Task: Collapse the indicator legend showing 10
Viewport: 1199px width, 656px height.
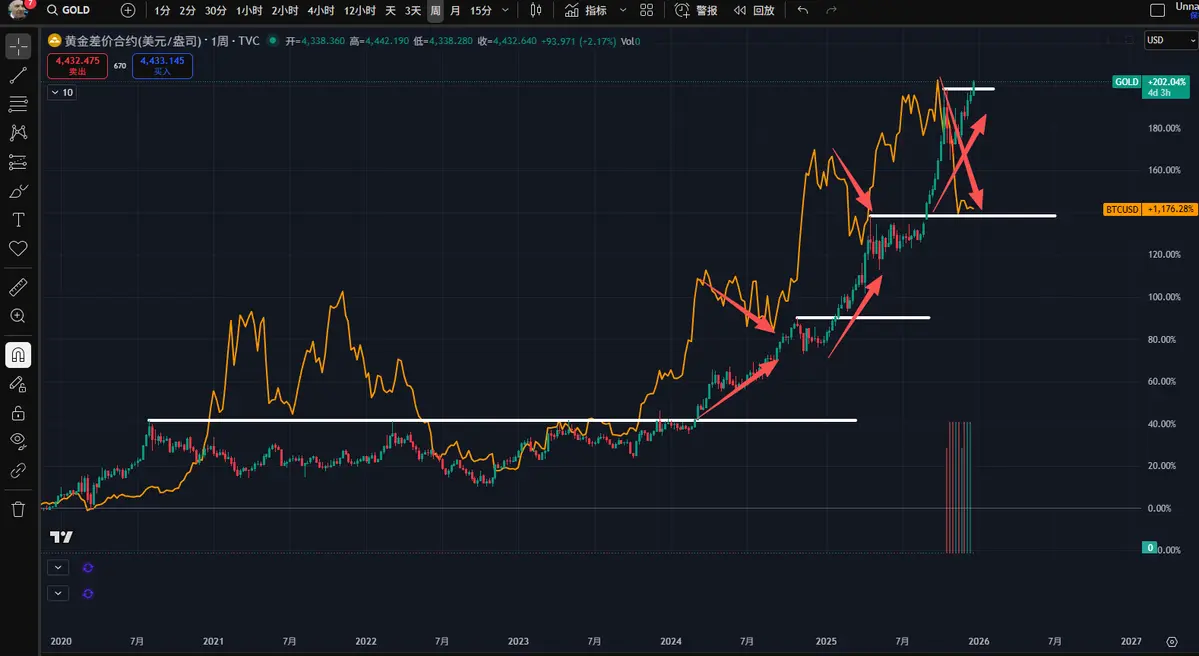Action: [x=61, y=93]
